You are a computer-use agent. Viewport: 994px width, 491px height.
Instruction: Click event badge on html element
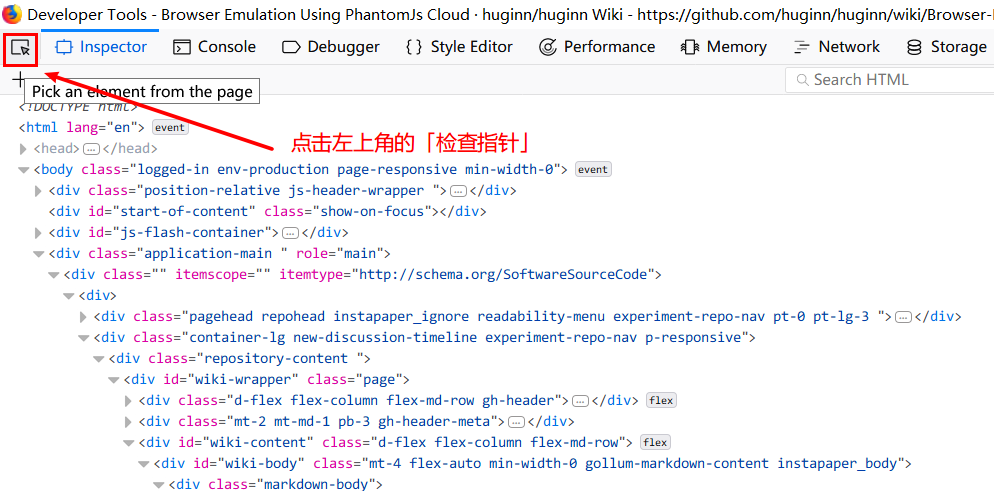click(170, 127)
